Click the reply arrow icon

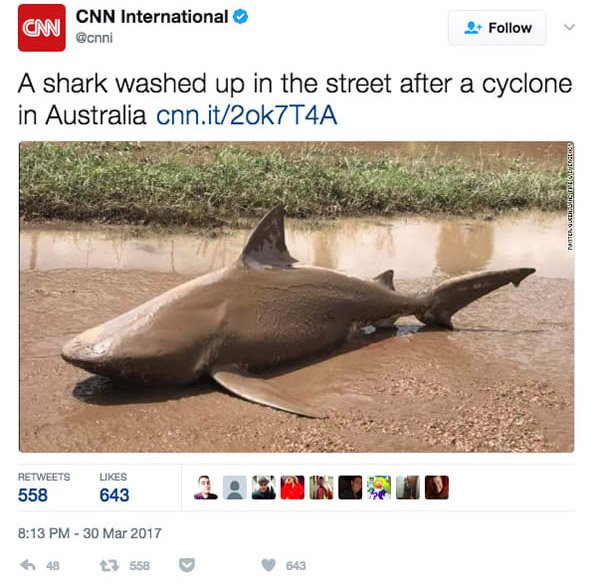click(x=28, y=565)
